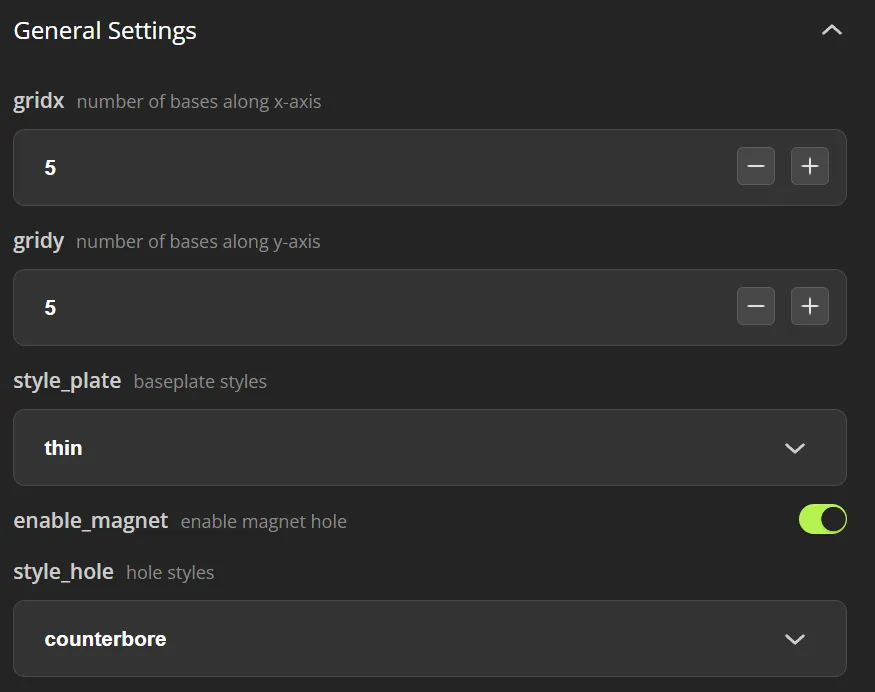Click the General Settings header

pyautogui.click(x=104, y=30)
